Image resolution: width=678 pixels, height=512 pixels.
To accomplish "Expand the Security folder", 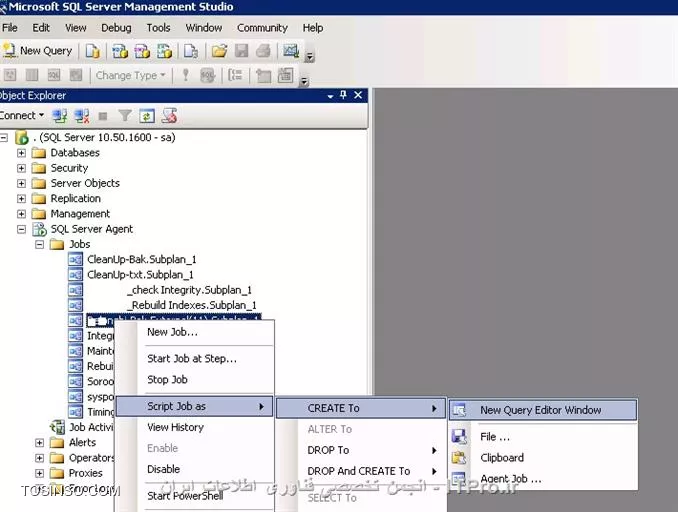I will [21, 168].
